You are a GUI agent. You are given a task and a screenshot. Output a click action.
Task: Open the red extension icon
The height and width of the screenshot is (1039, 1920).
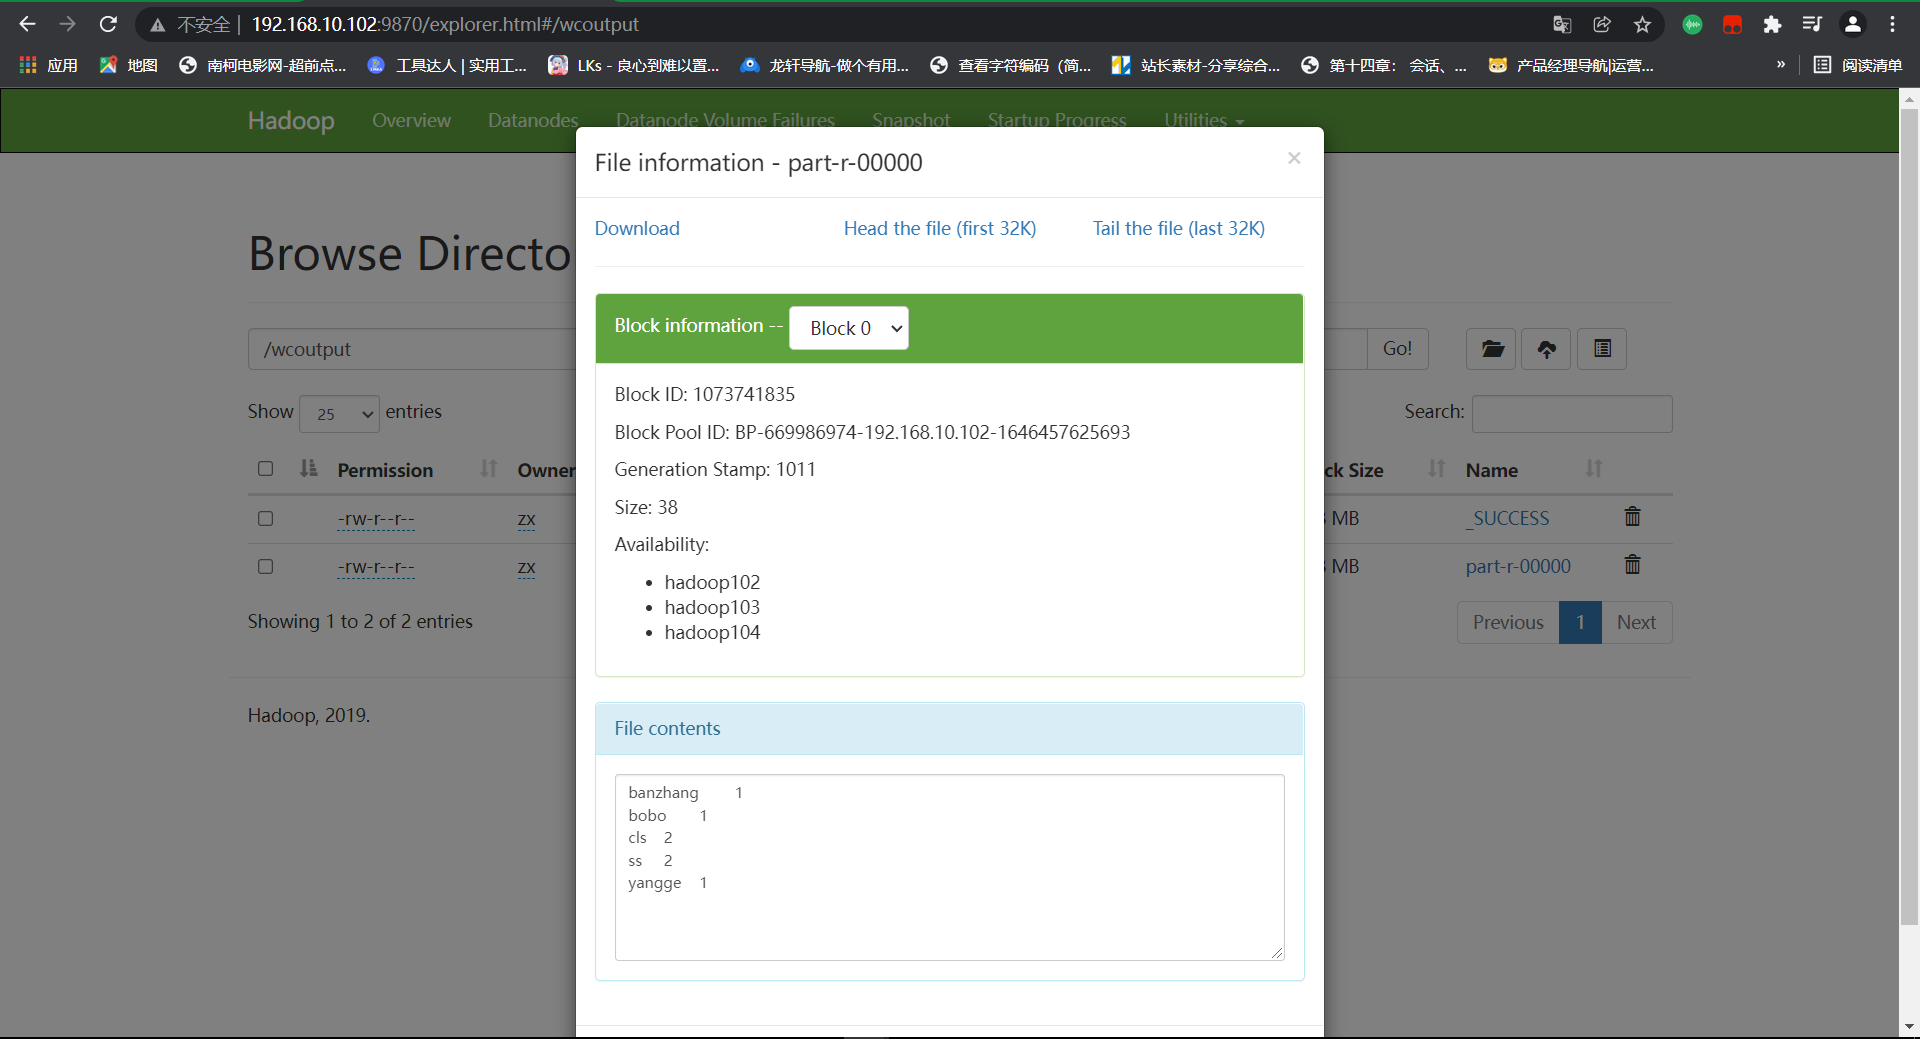(1732, 24)
